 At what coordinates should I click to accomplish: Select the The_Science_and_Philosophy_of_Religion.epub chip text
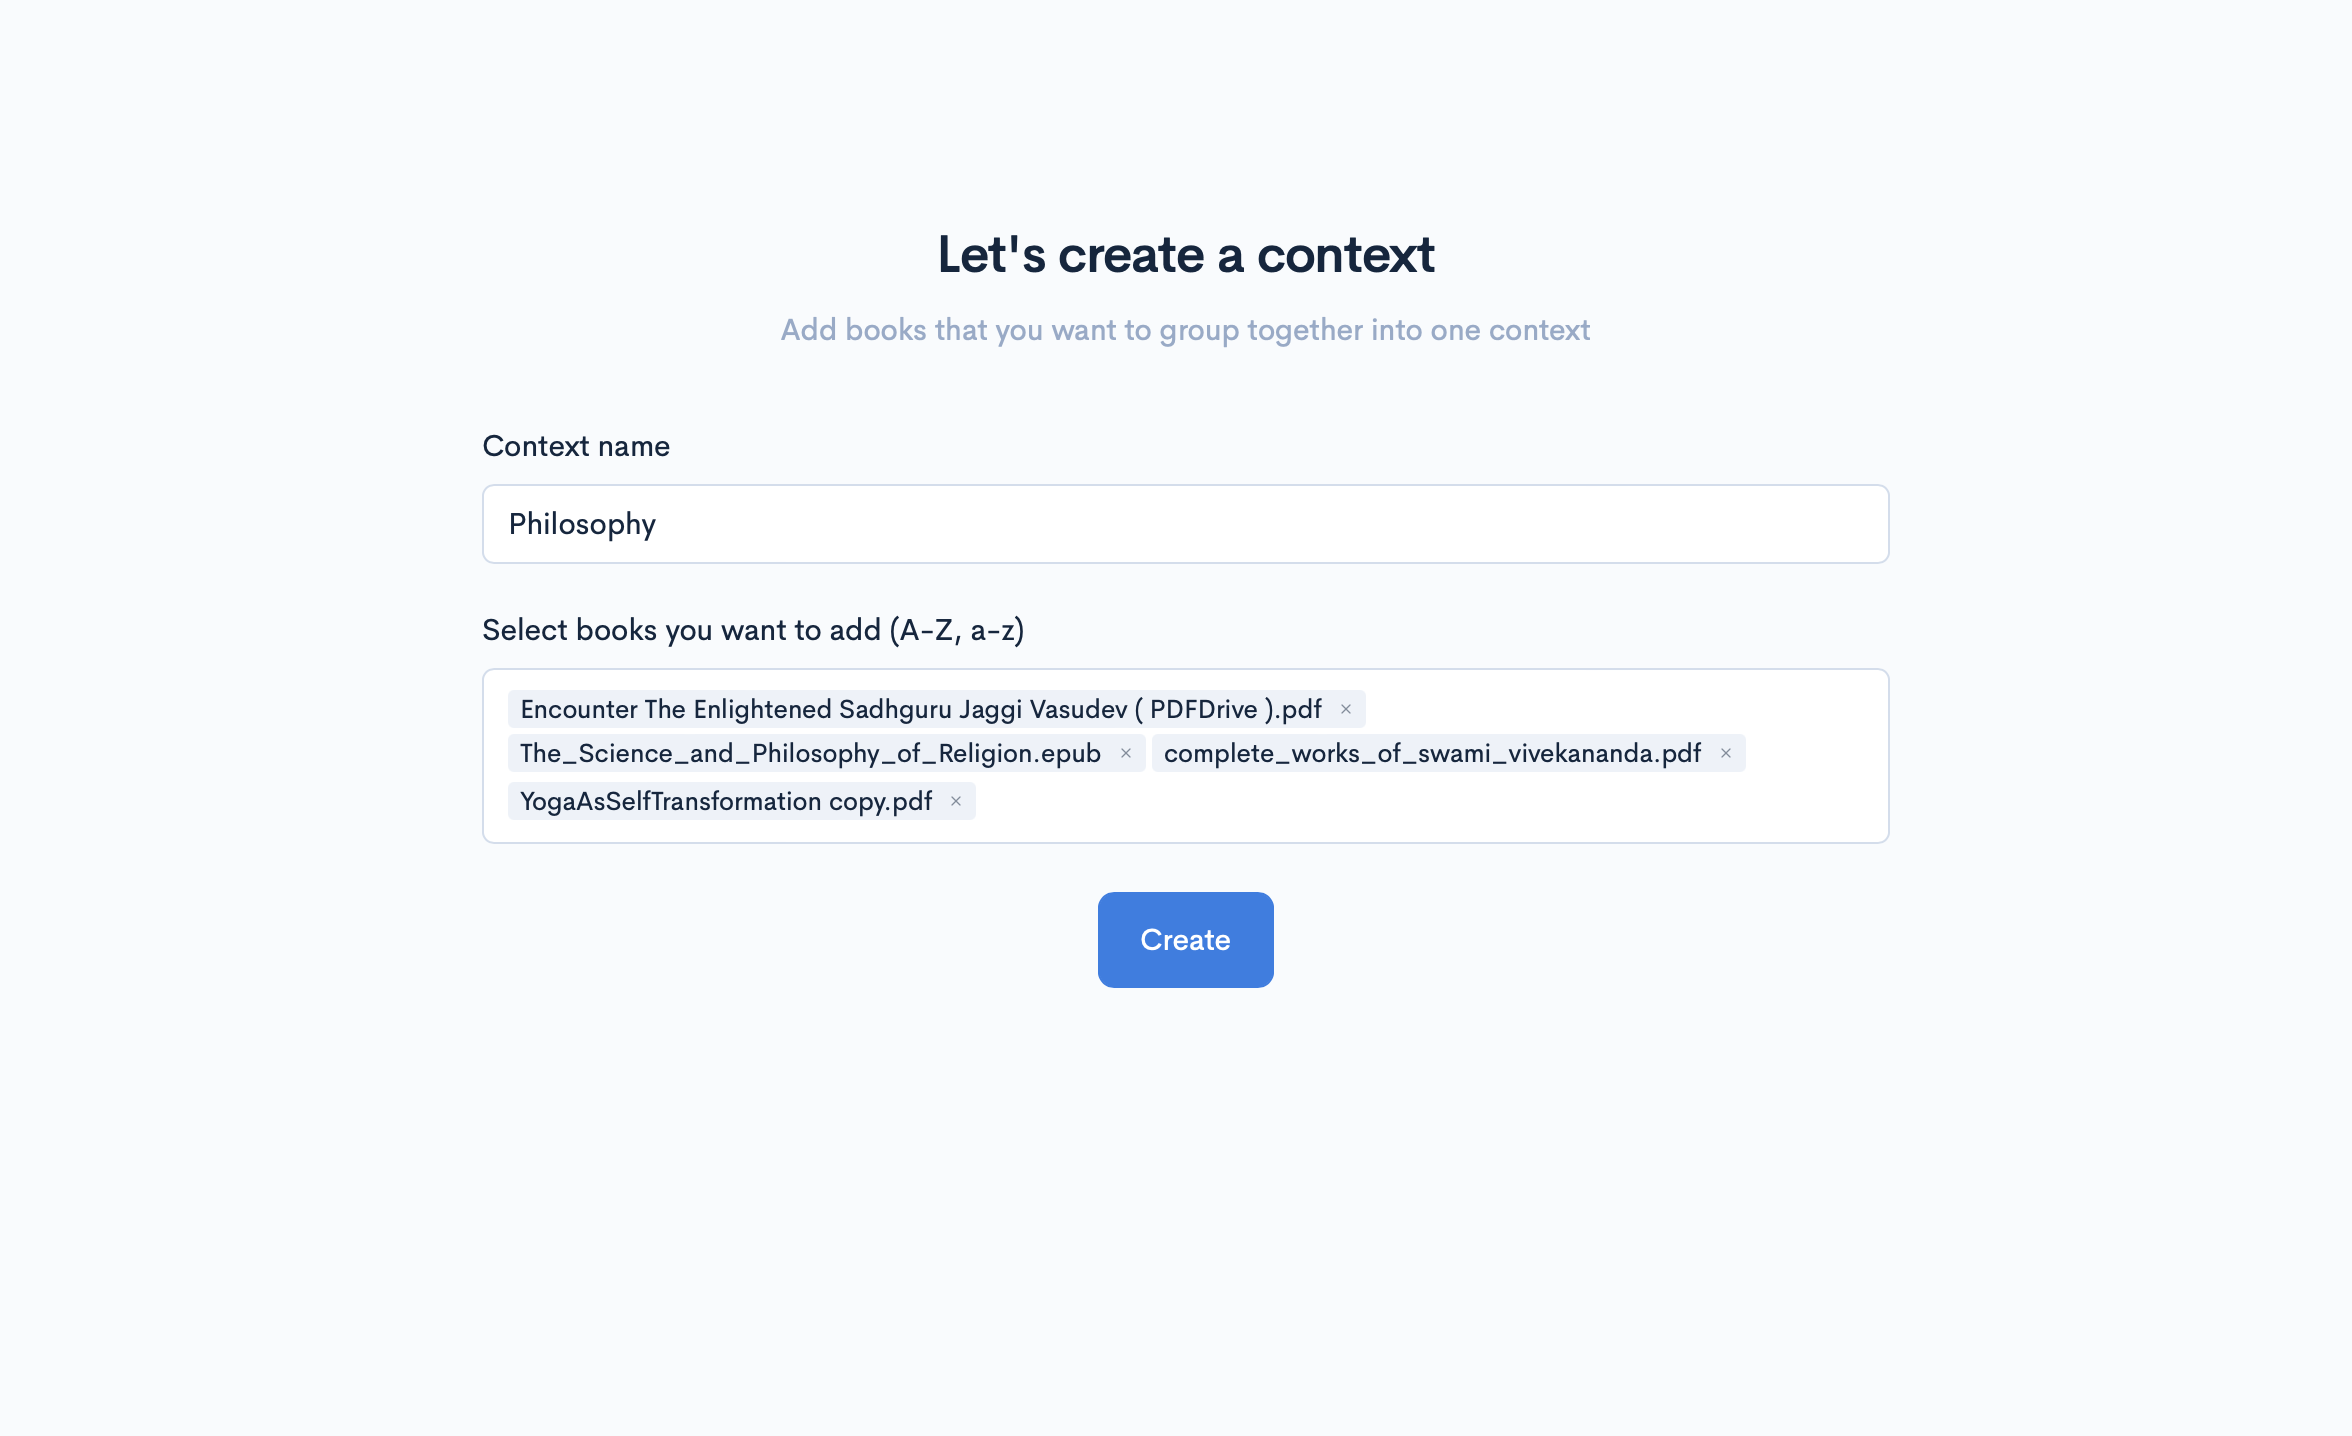pyautogui.click(x=810, y=753)
